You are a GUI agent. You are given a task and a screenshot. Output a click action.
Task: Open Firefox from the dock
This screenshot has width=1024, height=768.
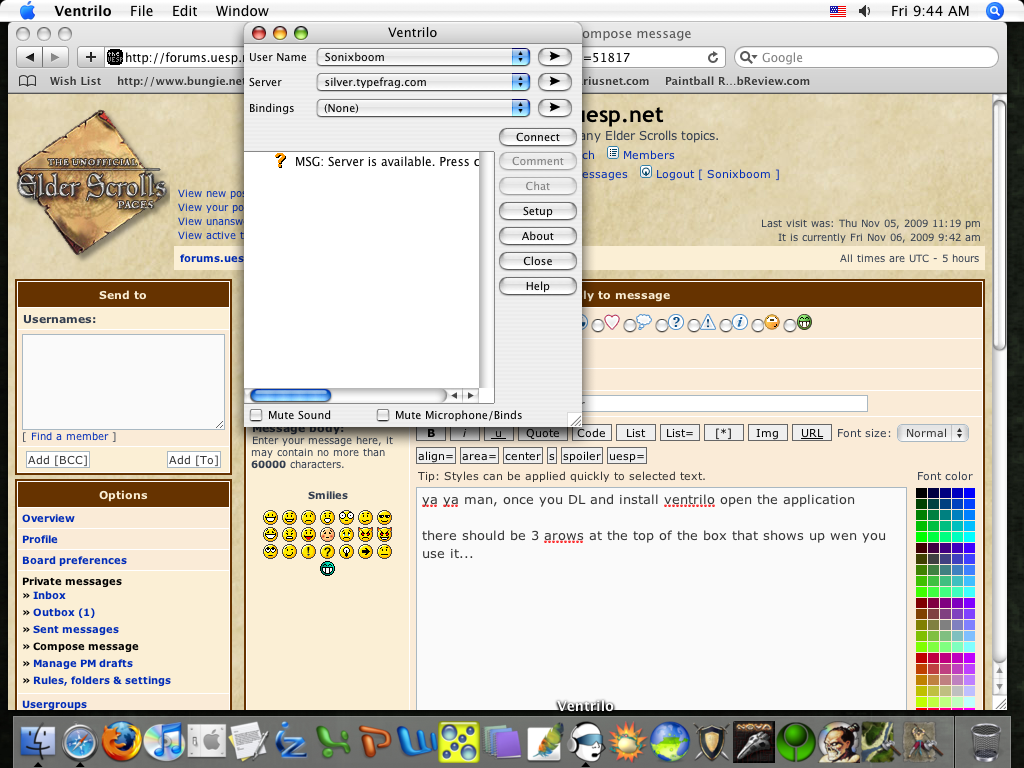[121, 742]
